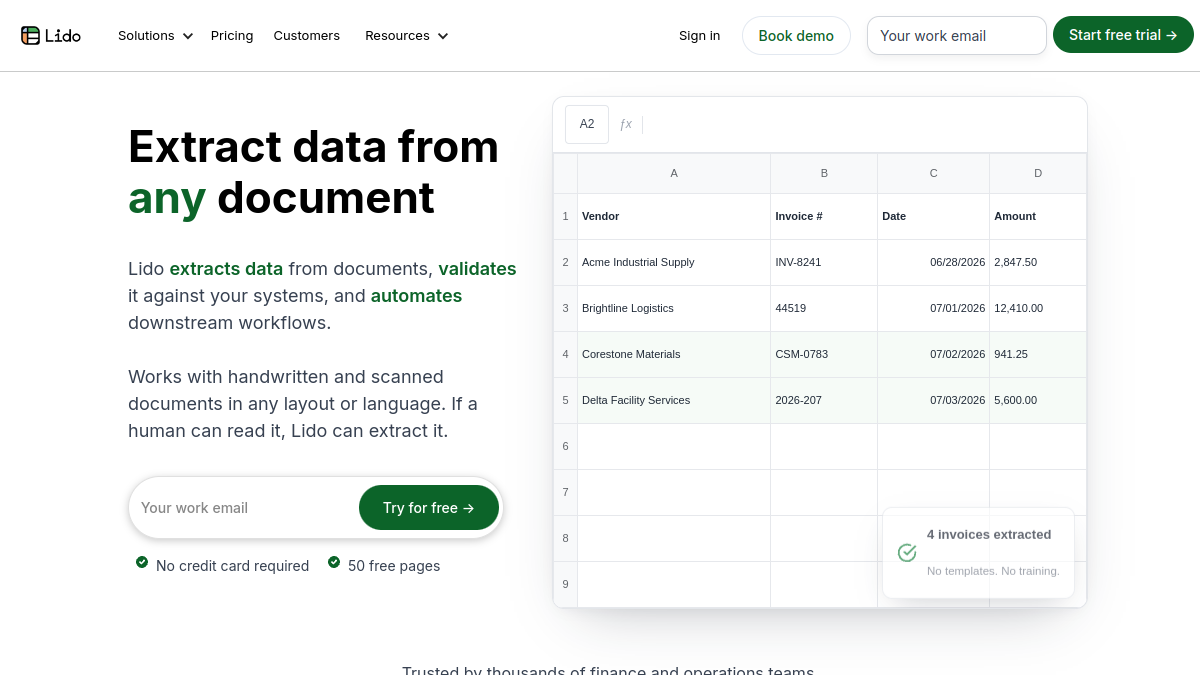Select the 44519 invoice cell
The image size is (1200, 675).
824,308
